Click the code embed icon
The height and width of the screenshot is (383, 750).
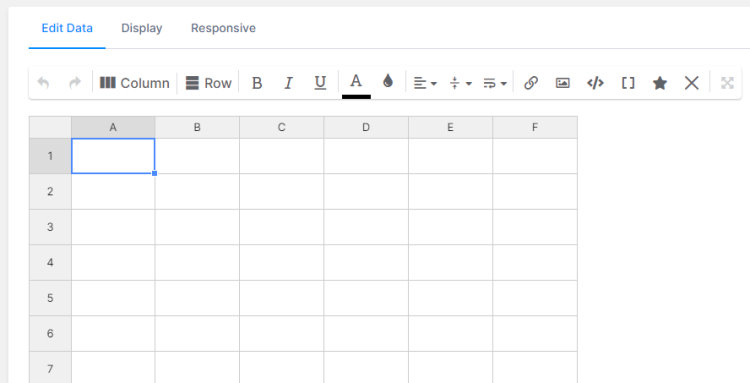595,83
